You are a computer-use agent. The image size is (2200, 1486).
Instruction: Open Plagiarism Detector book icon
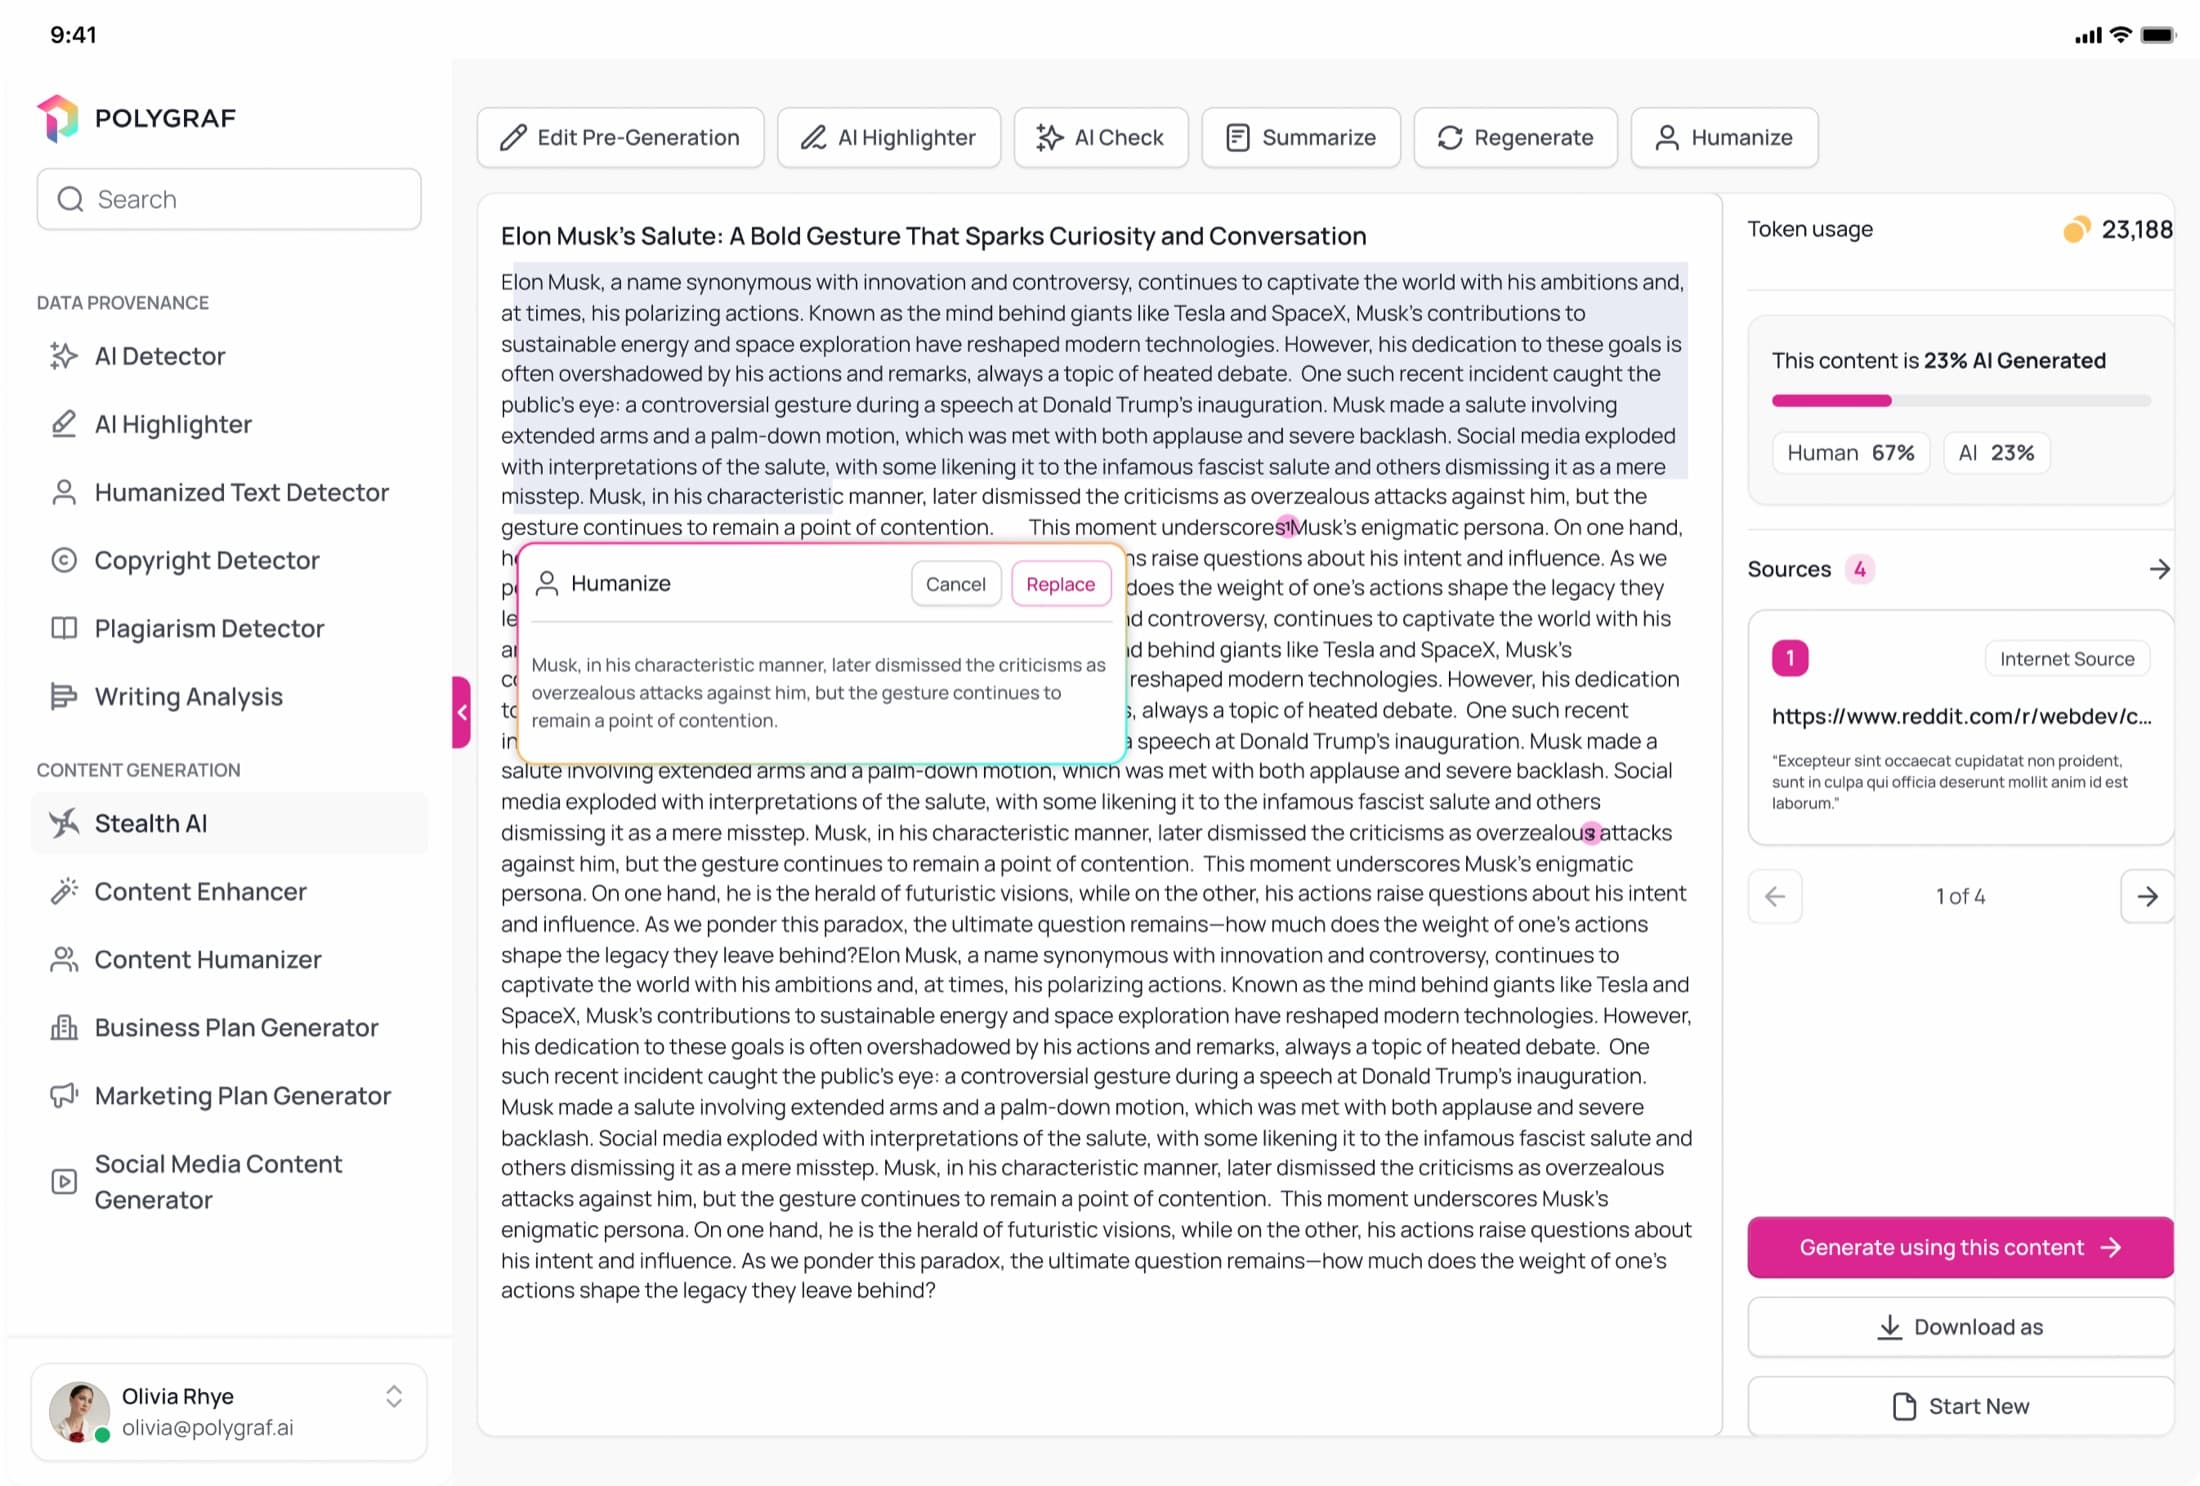pos(64,628)
